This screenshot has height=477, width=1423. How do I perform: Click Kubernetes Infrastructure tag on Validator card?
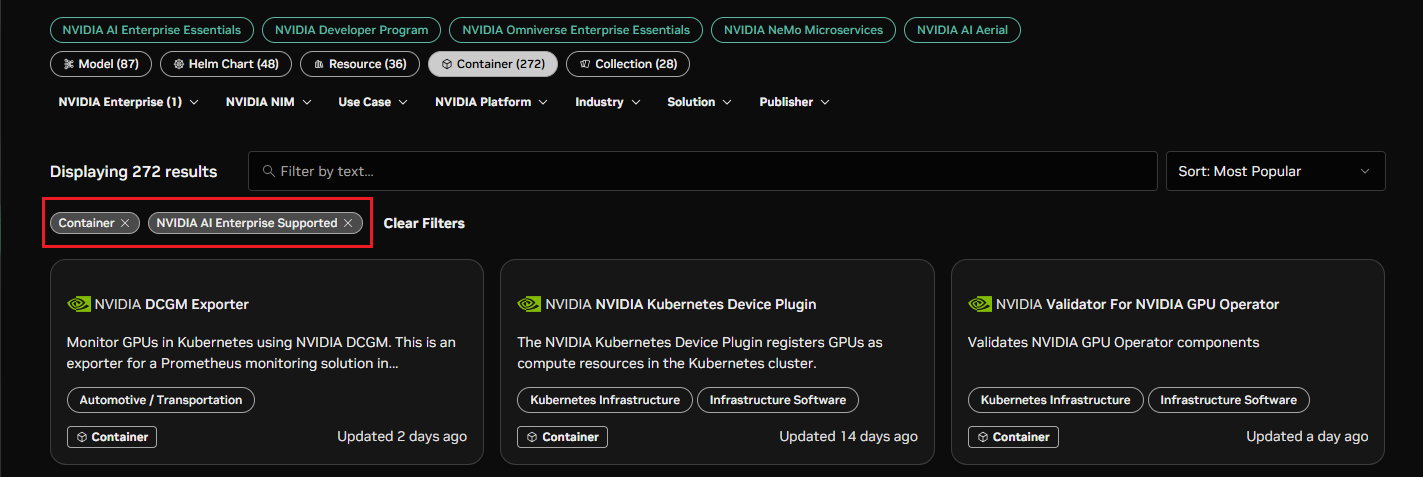tap(1056, 400)
